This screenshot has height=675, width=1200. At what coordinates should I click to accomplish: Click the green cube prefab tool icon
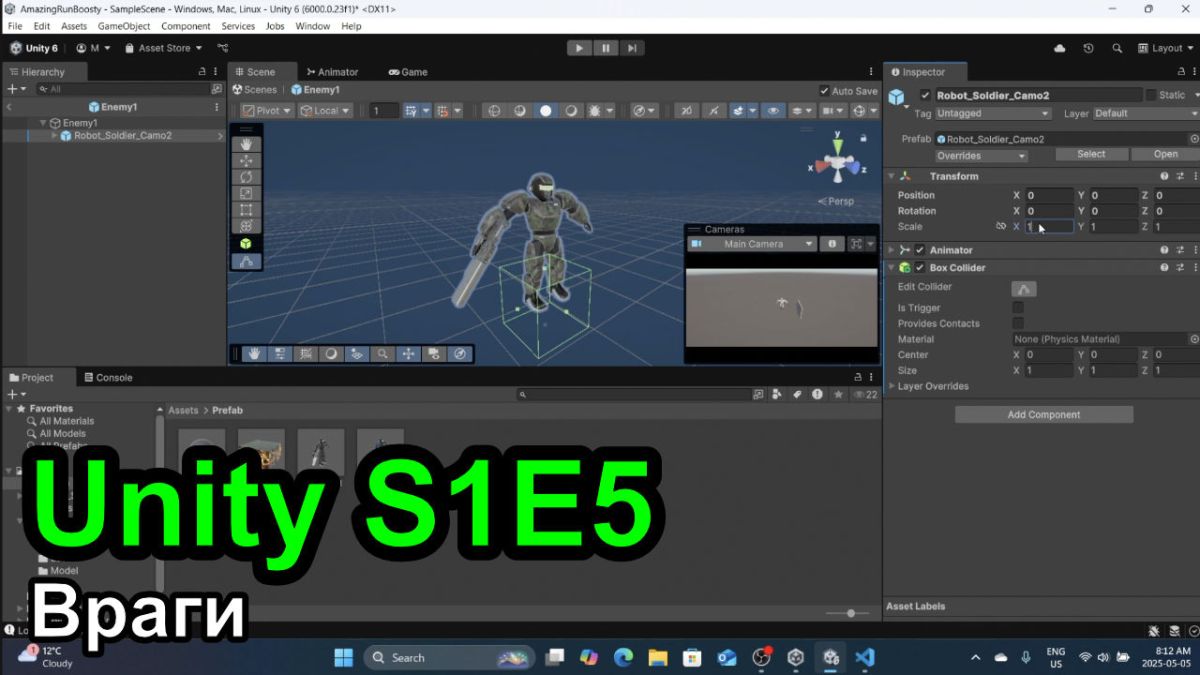pyautogui.click(x=246, y=244)
